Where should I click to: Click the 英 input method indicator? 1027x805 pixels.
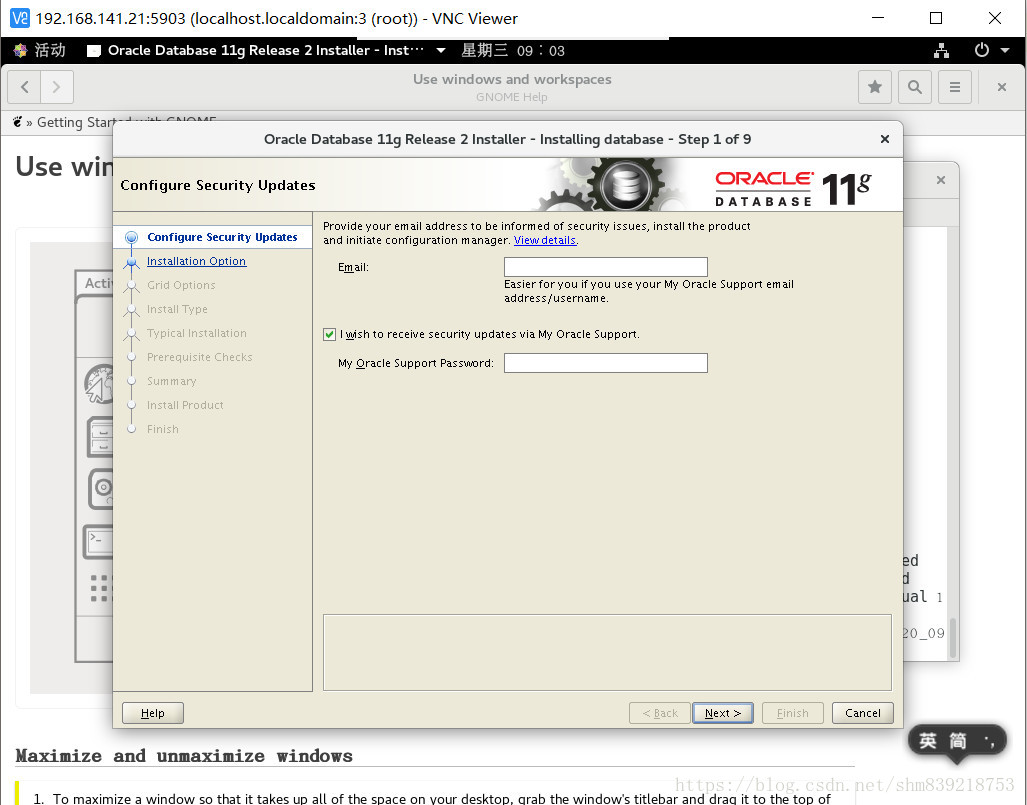pos(927,741)
